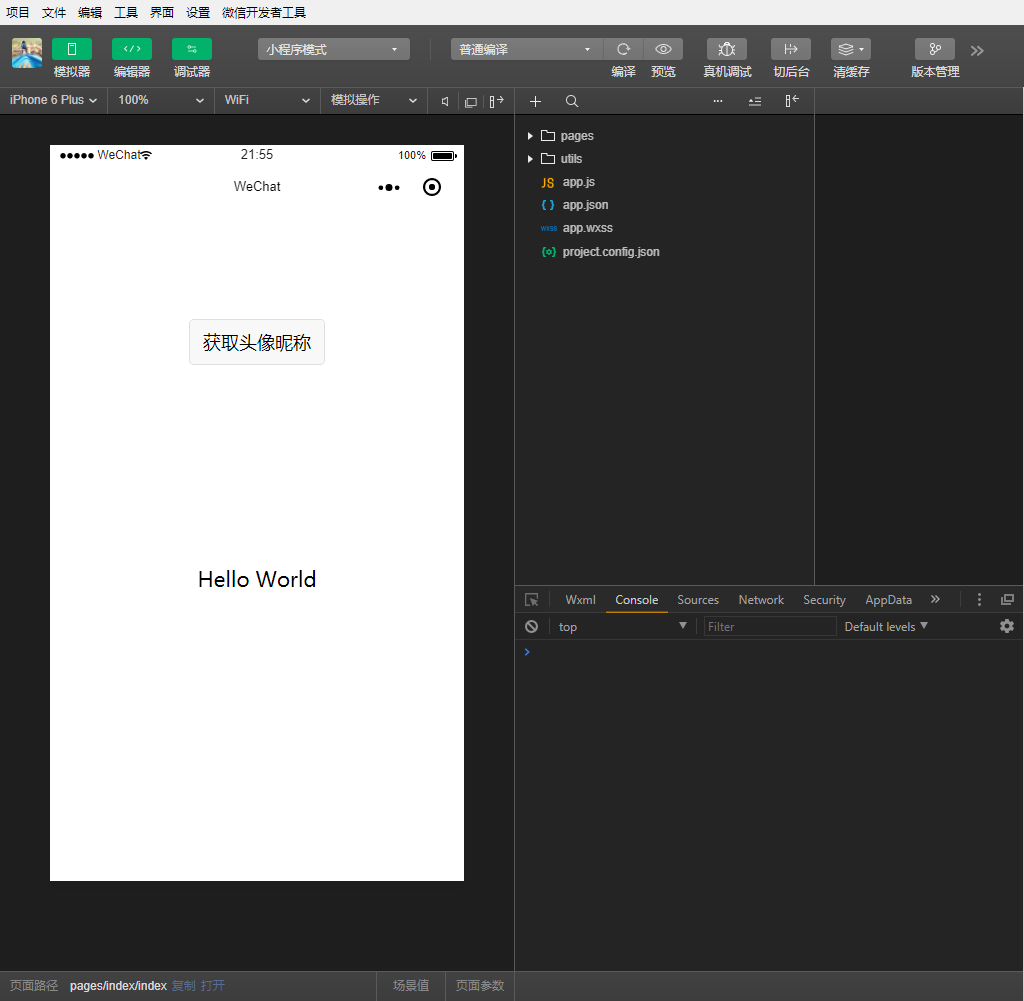
Task: Open devtools vertical dots menu
Action: (979, 599)
